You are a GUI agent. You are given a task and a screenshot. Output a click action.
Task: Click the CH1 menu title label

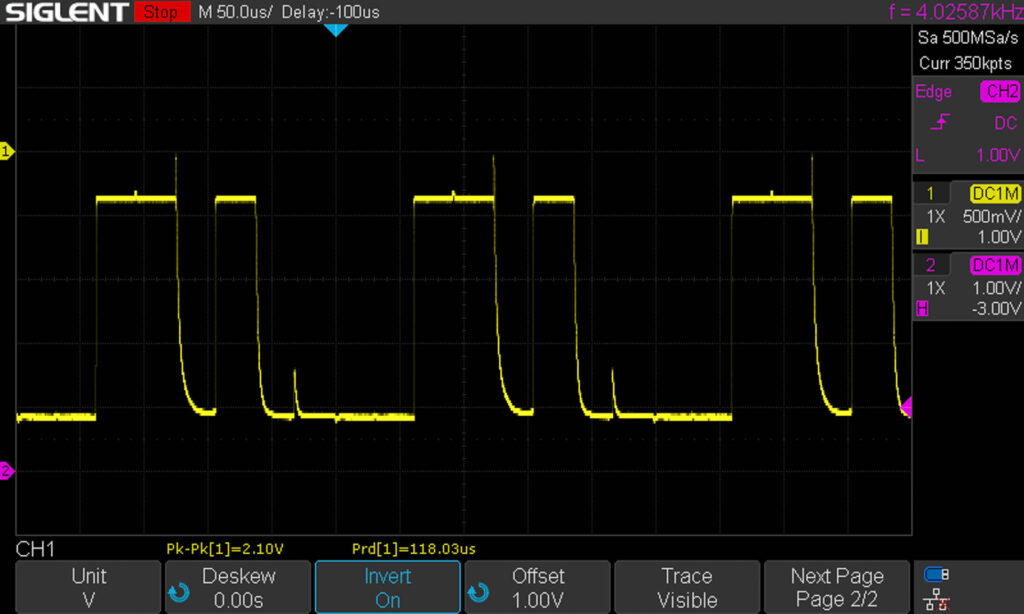coord(35,549)
